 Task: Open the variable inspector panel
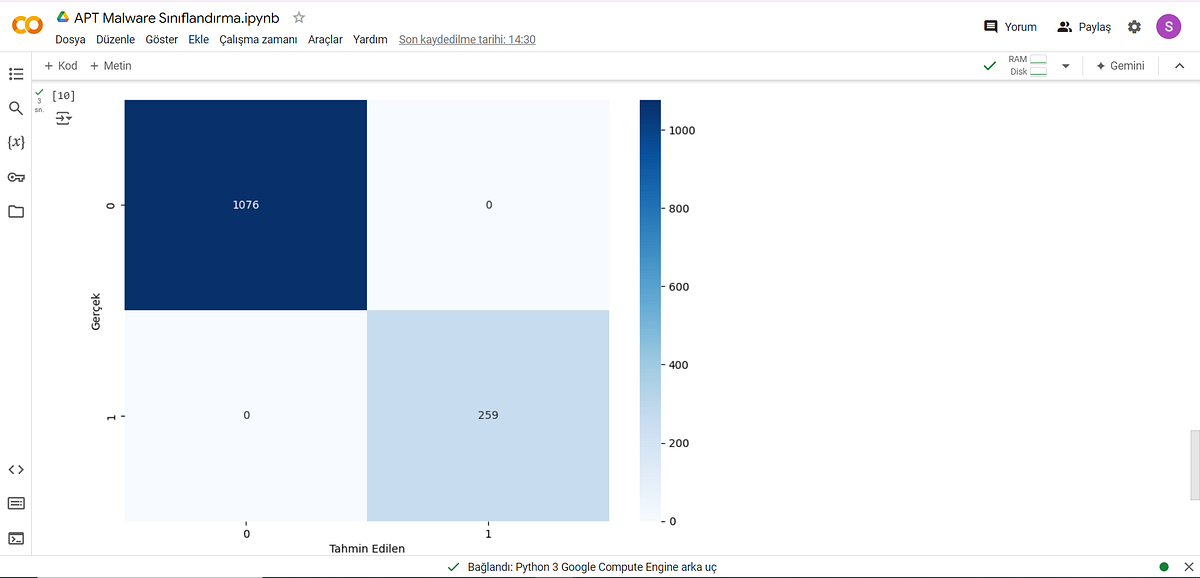tap(15, 142)
